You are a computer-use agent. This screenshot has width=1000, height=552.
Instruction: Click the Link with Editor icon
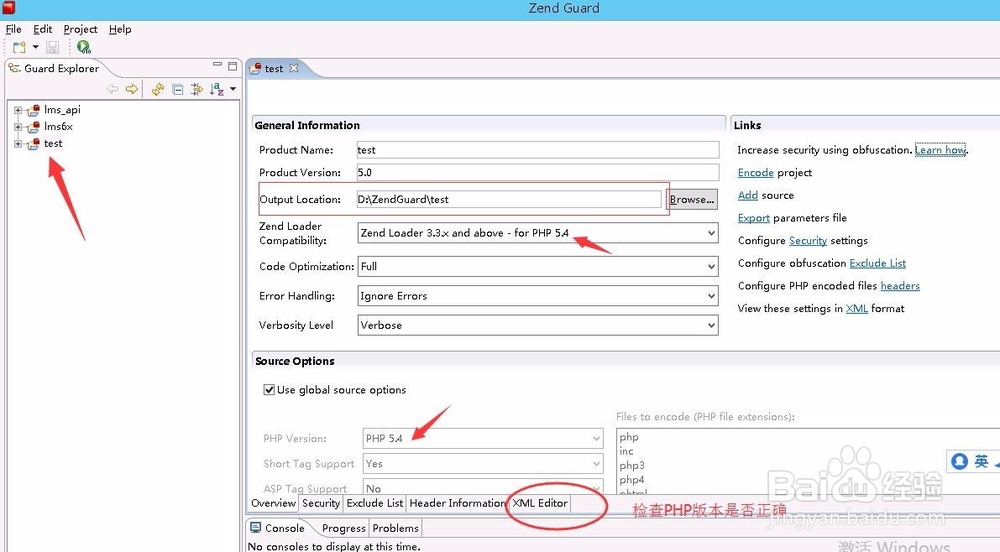(x=196, y=89)
